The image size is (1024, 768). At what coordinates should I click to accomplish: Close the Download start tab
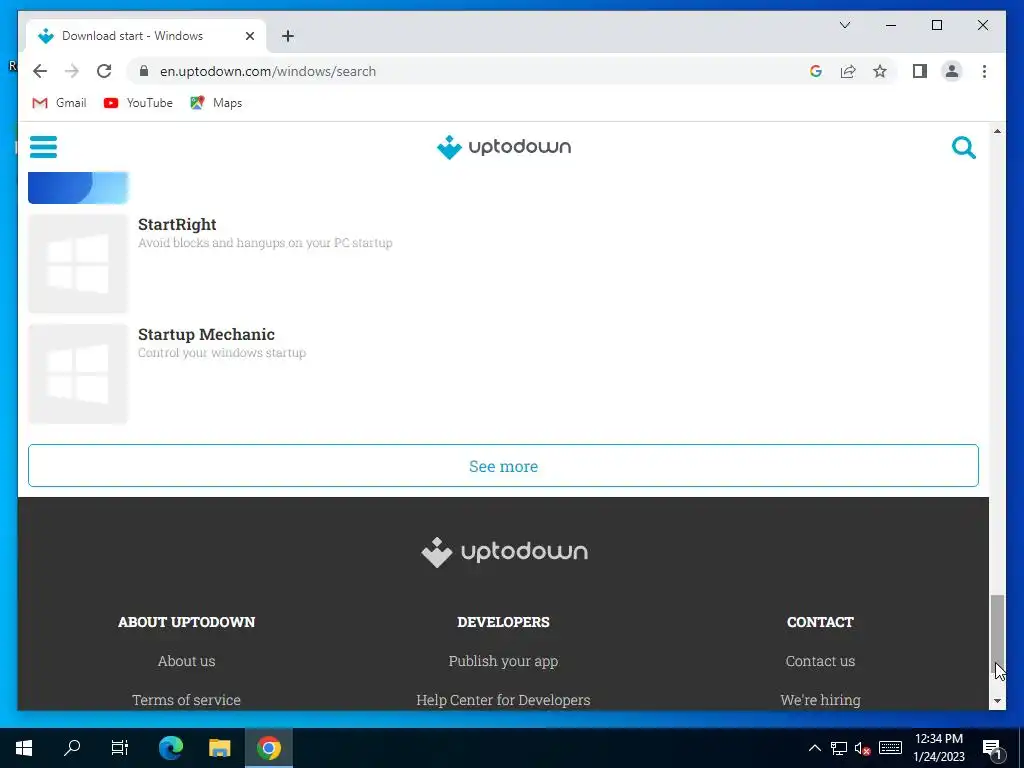pyautogui.click(x=249, y=36)
